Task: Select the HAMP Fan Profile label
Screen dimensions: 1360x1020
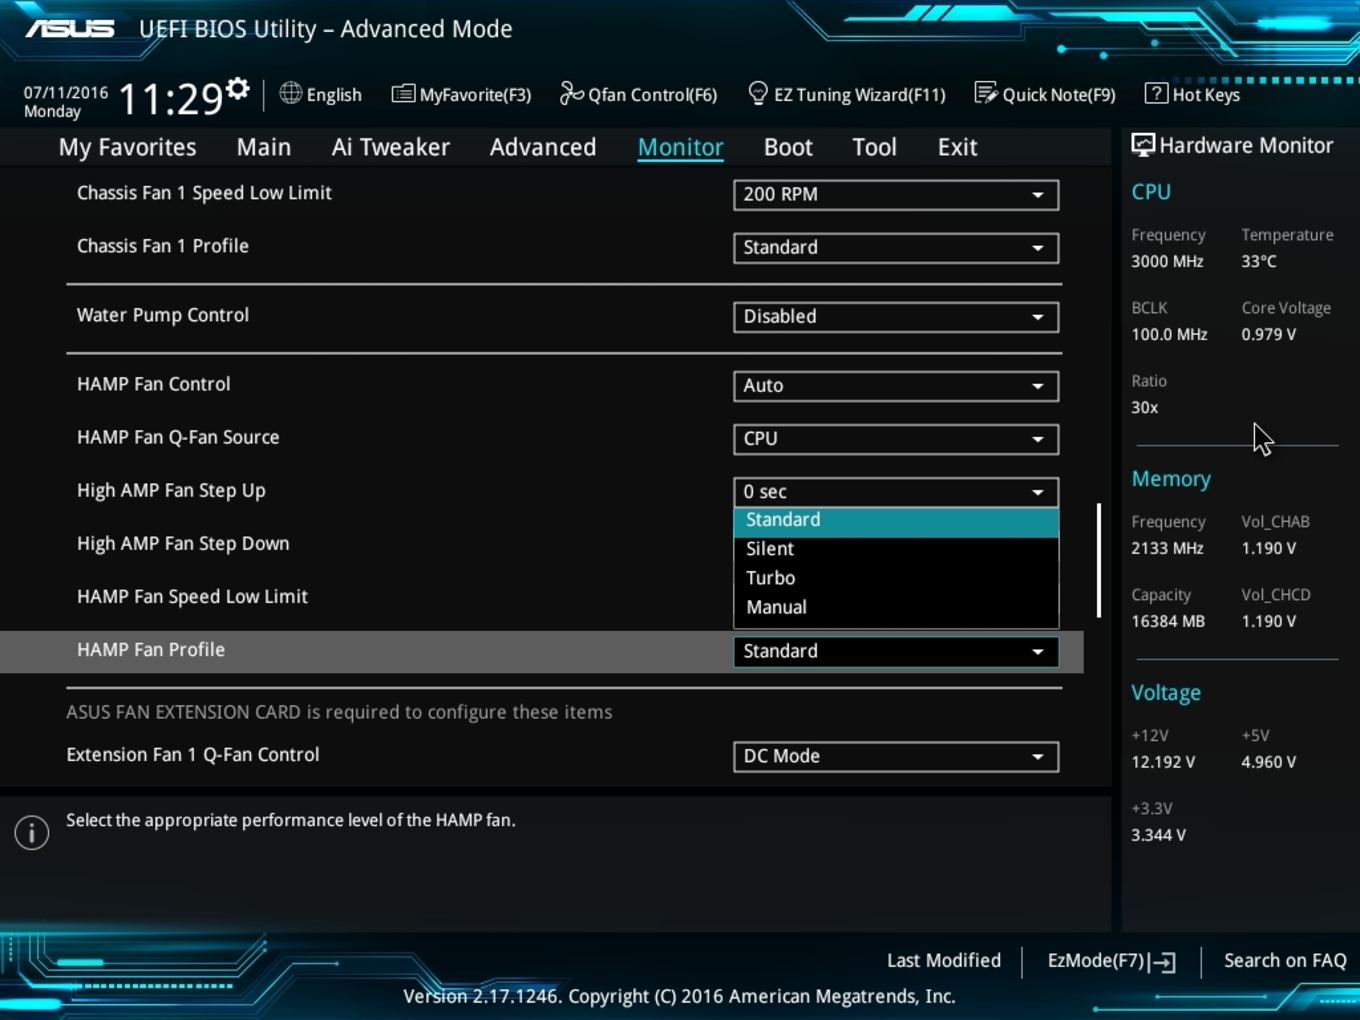Action: (x=151, y=649)
